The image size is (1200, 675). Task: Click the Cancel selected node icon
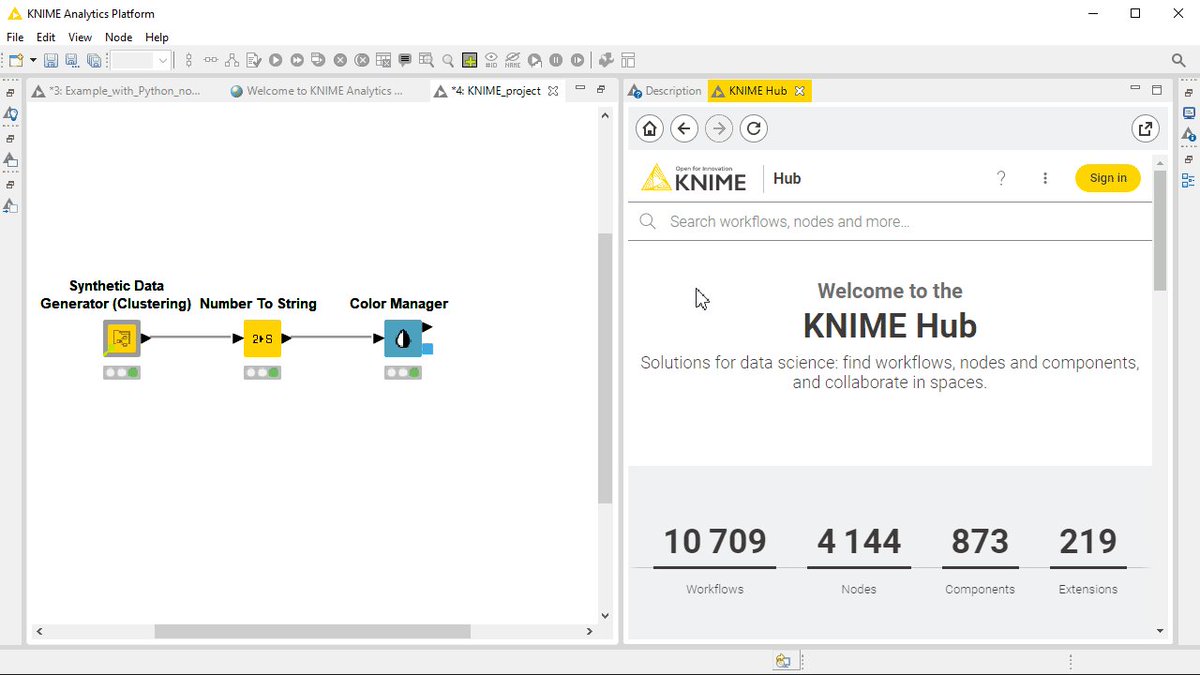[340, 60]
